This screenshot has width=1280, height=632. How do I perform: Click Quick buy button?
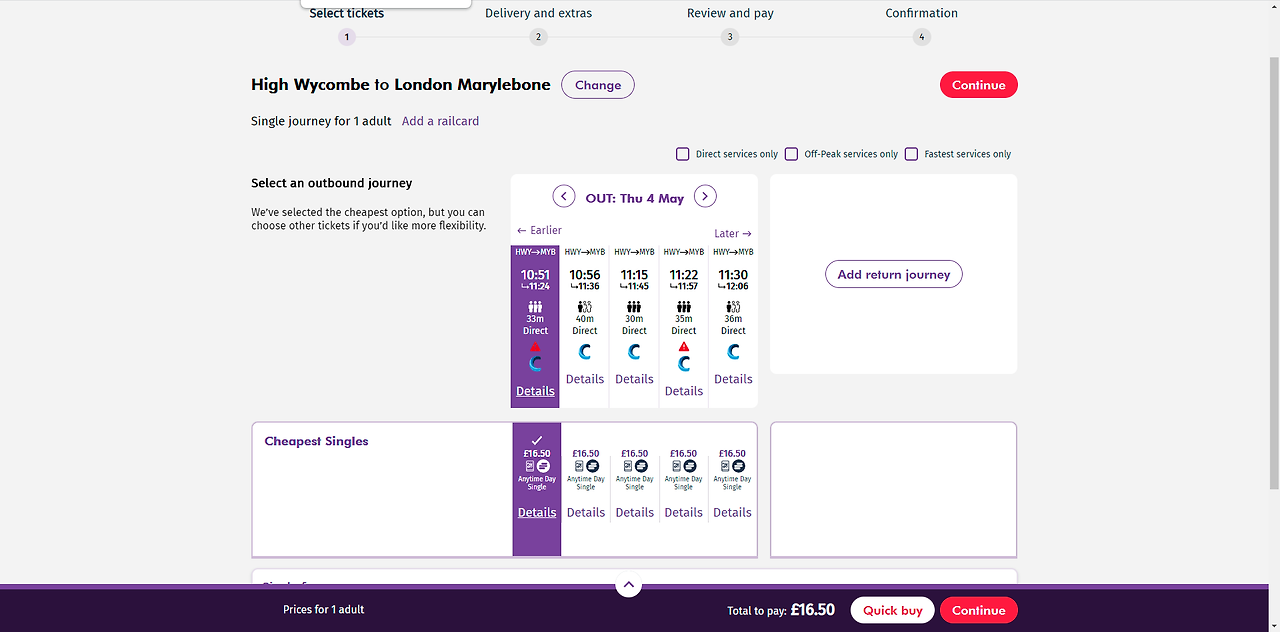pos(893,610)
